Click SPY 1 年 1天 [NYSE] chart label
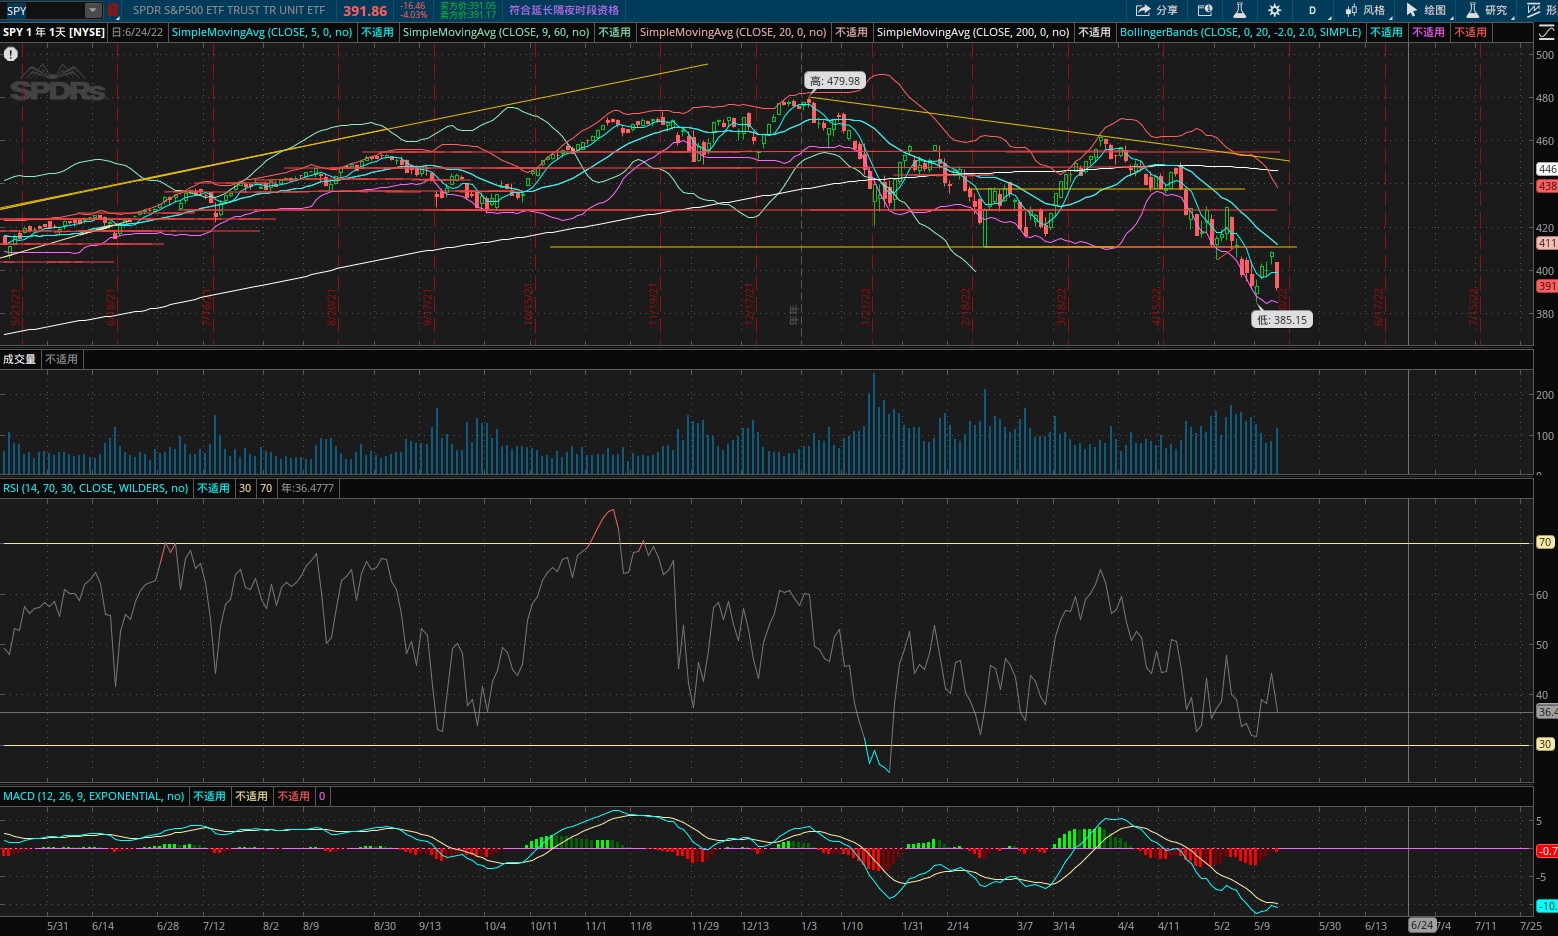1558x936 pixels. tap(54, 32)
